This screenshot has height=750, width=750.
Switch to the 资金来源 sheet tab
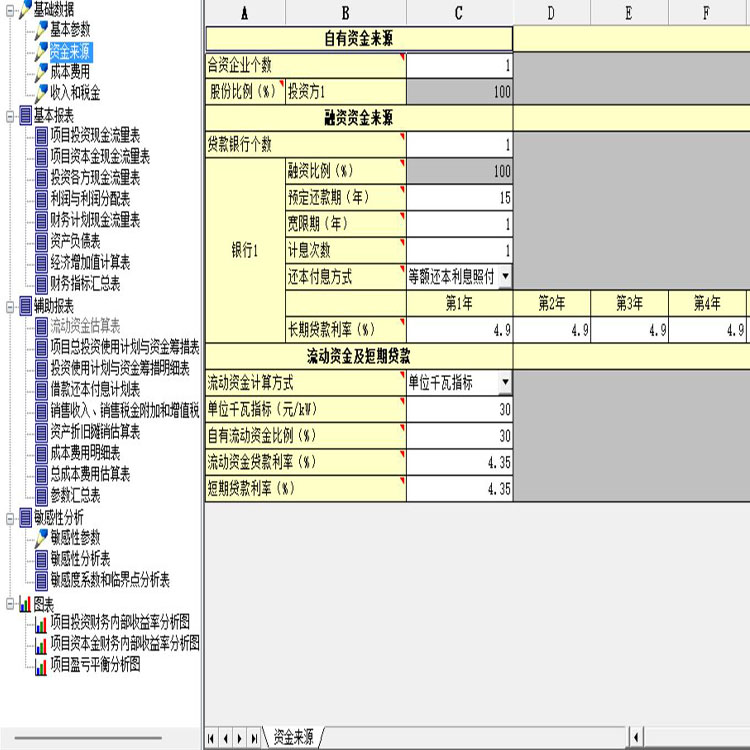click(293, 737)
